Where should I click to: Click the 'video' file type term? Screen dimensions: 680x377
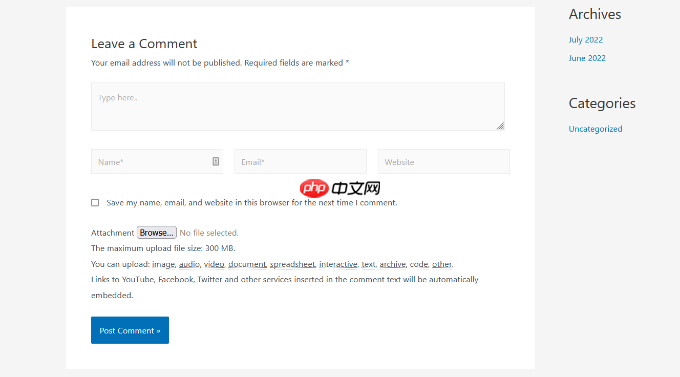tap(214, 264)
